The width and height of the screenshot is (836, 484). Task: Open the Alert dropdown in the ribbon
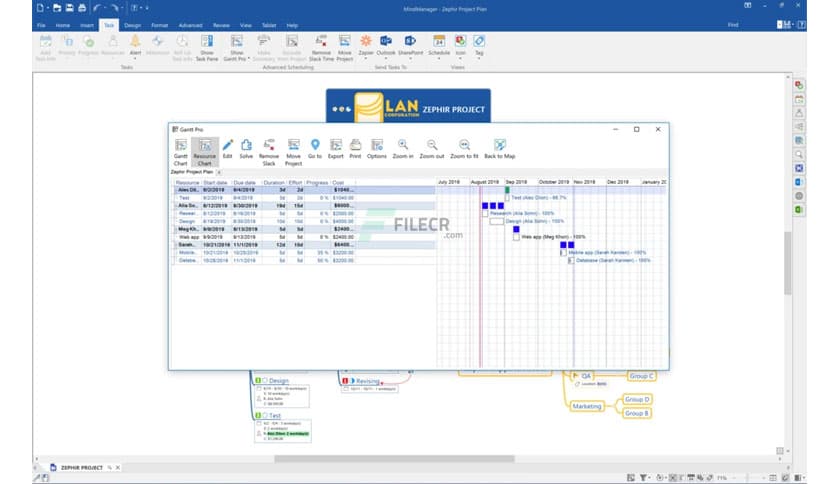click(x=135, y=58)
